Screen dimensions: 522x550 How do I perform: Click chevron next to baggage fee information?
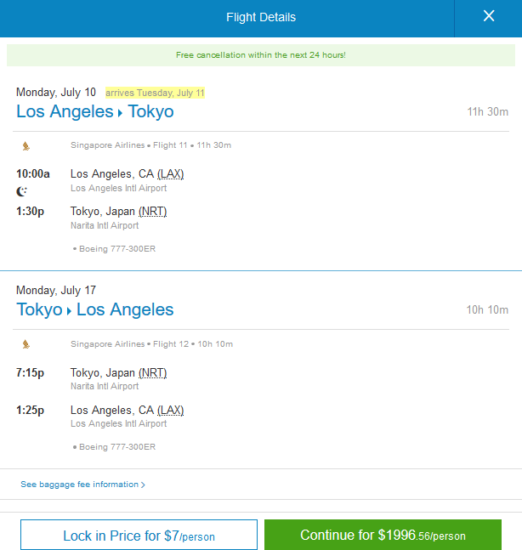143,485
